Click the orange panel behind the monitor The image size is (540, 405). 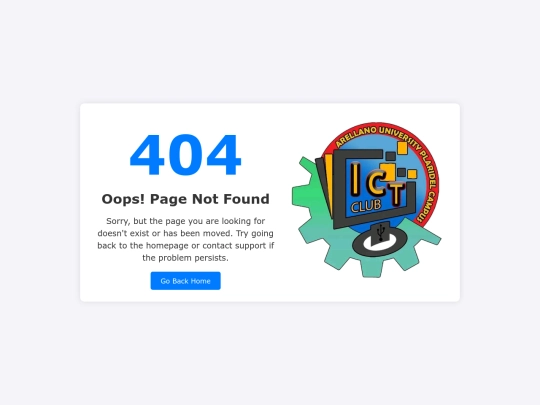pos(329,184)
